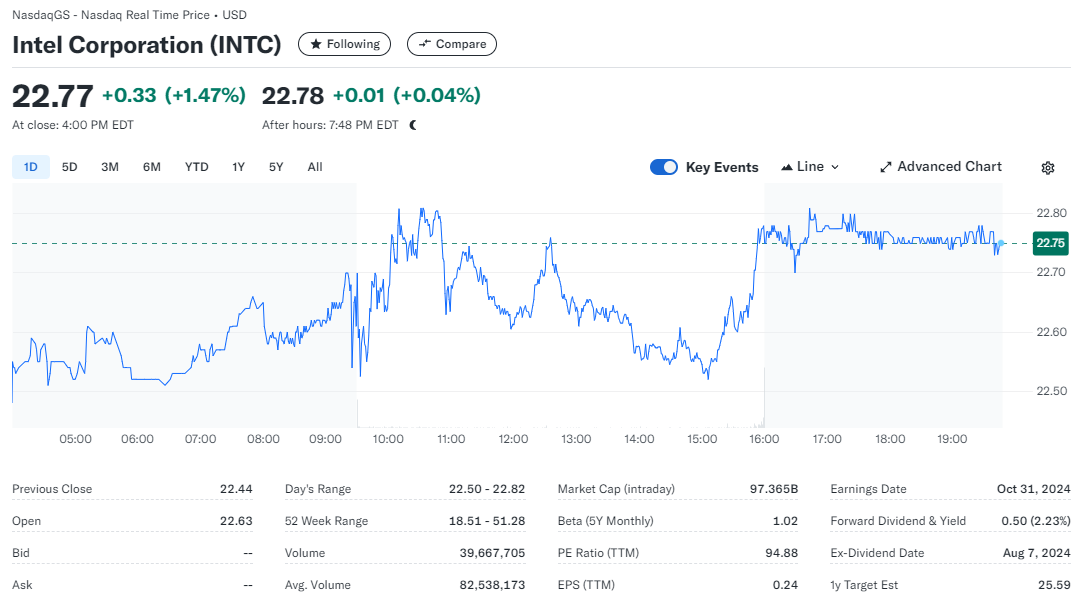Click the Ask label
Viewport: 1087px width, 606px height.
(x=22, y=585)
